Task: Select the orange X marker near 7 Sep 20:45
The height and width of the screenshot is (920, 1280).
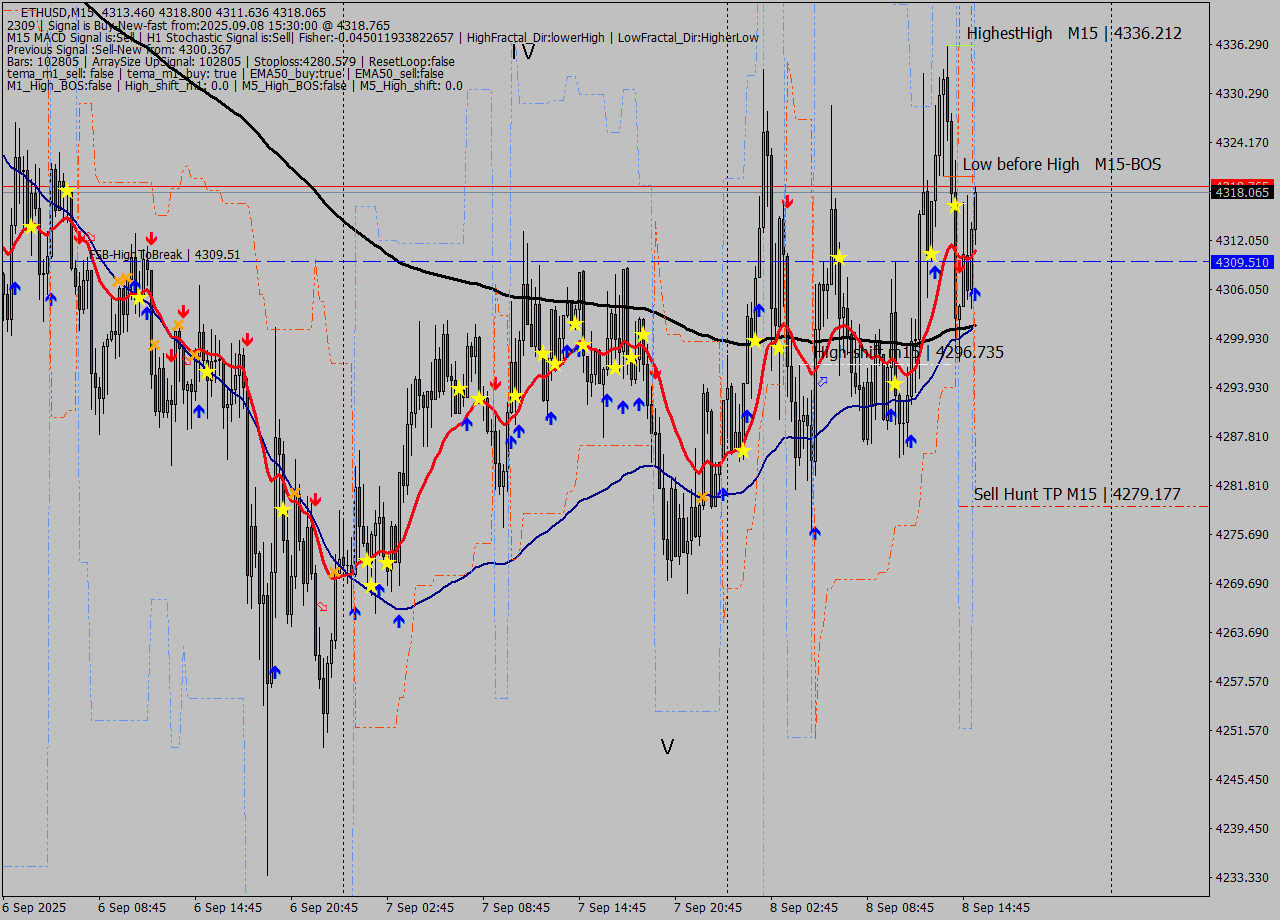Action: click(703, 497)
